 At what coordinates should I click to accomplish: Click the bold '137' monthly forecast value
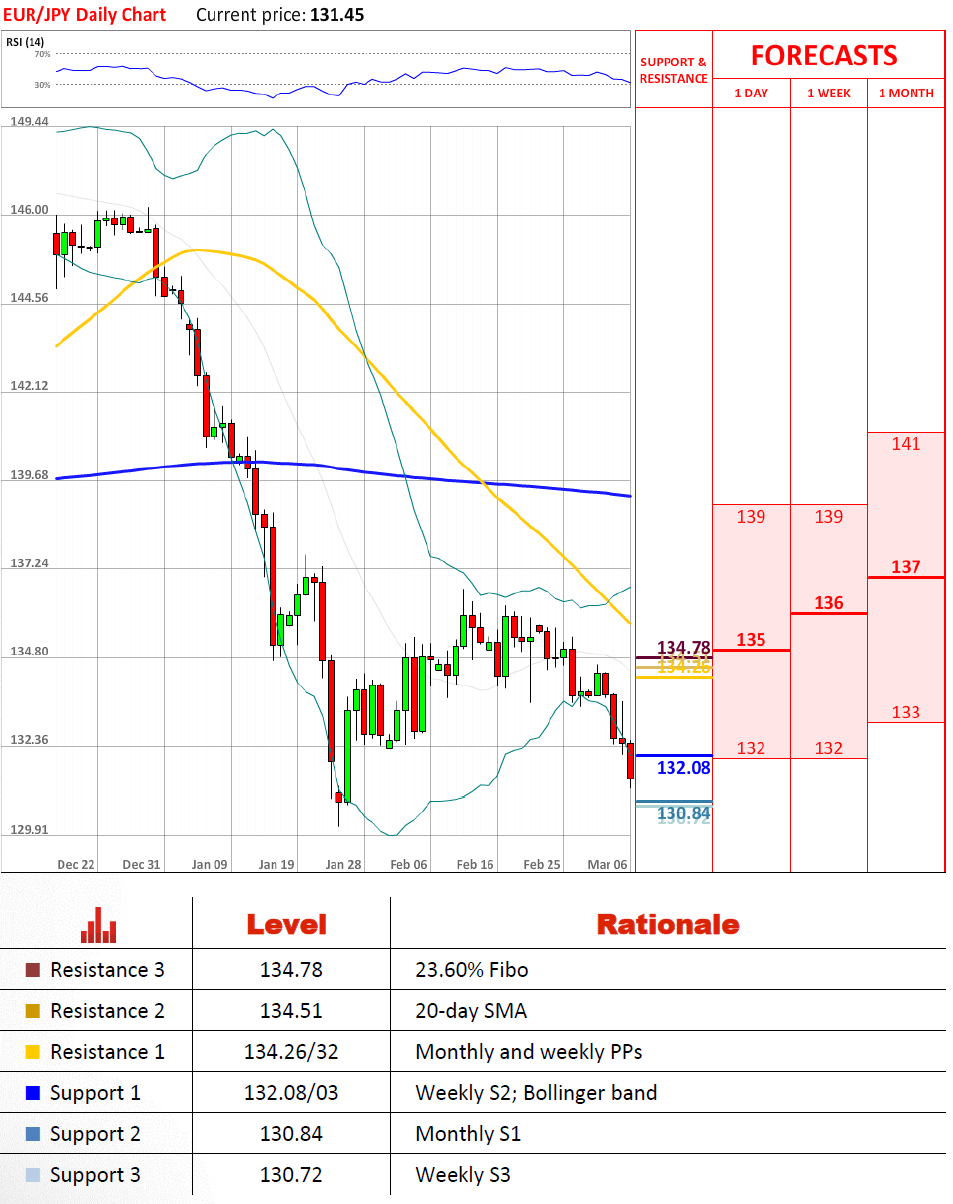coord(906,567)
